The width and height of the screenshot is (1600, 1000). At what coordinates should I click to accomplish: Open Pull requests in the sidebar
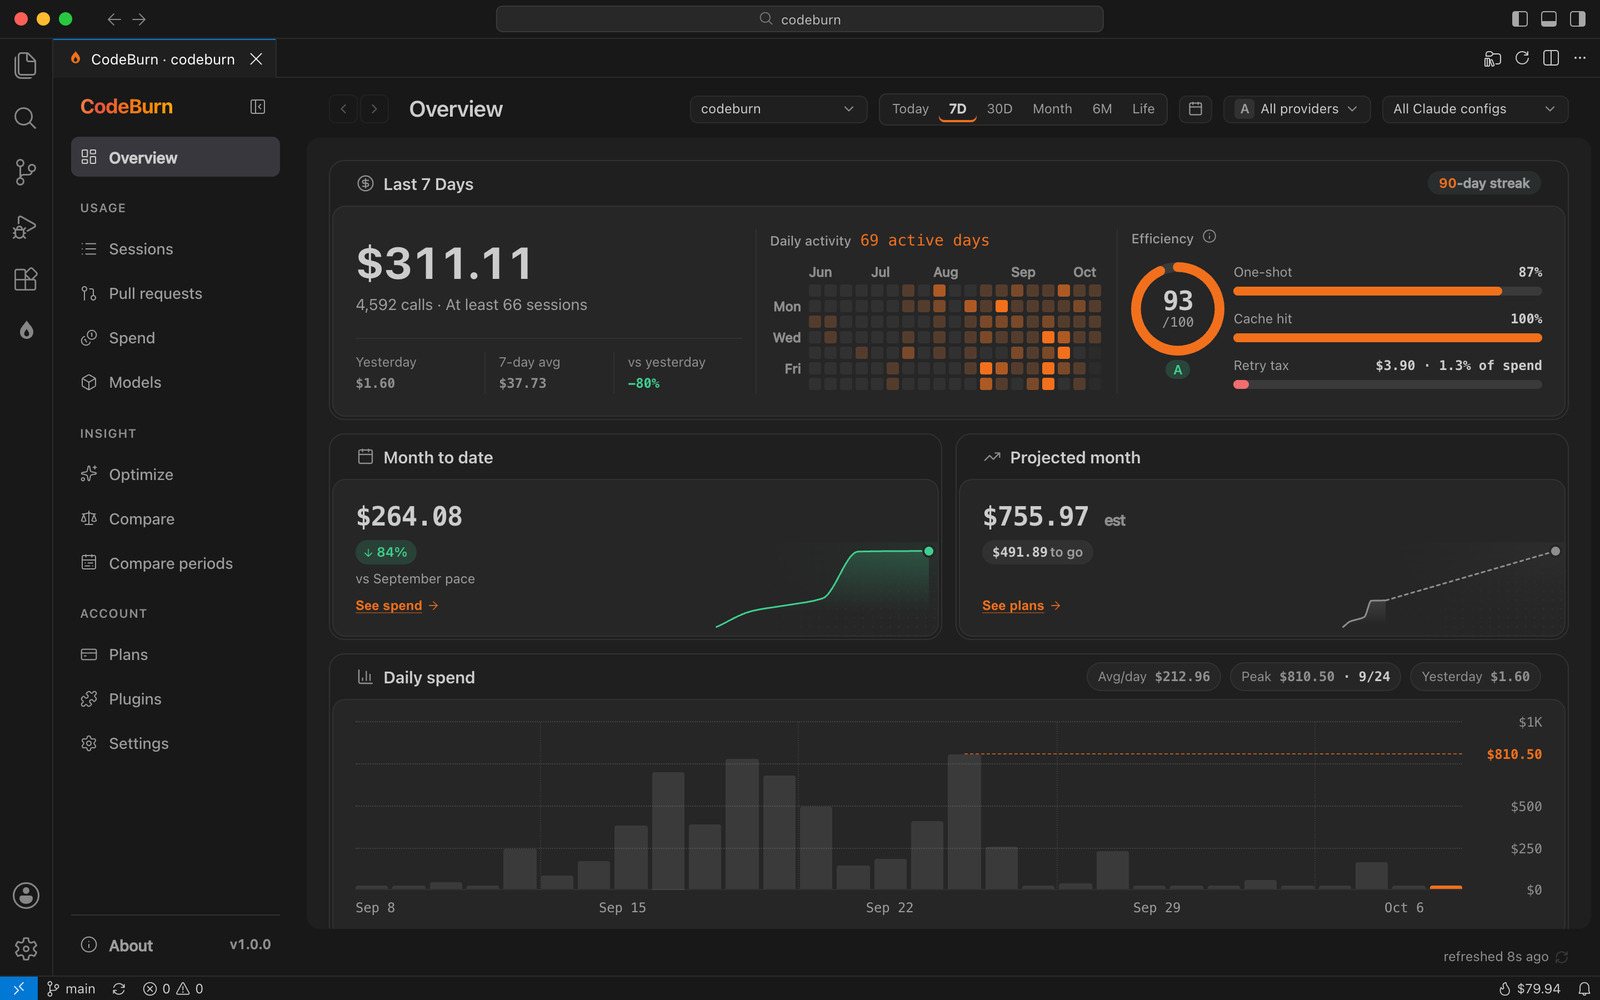[175, 293]
